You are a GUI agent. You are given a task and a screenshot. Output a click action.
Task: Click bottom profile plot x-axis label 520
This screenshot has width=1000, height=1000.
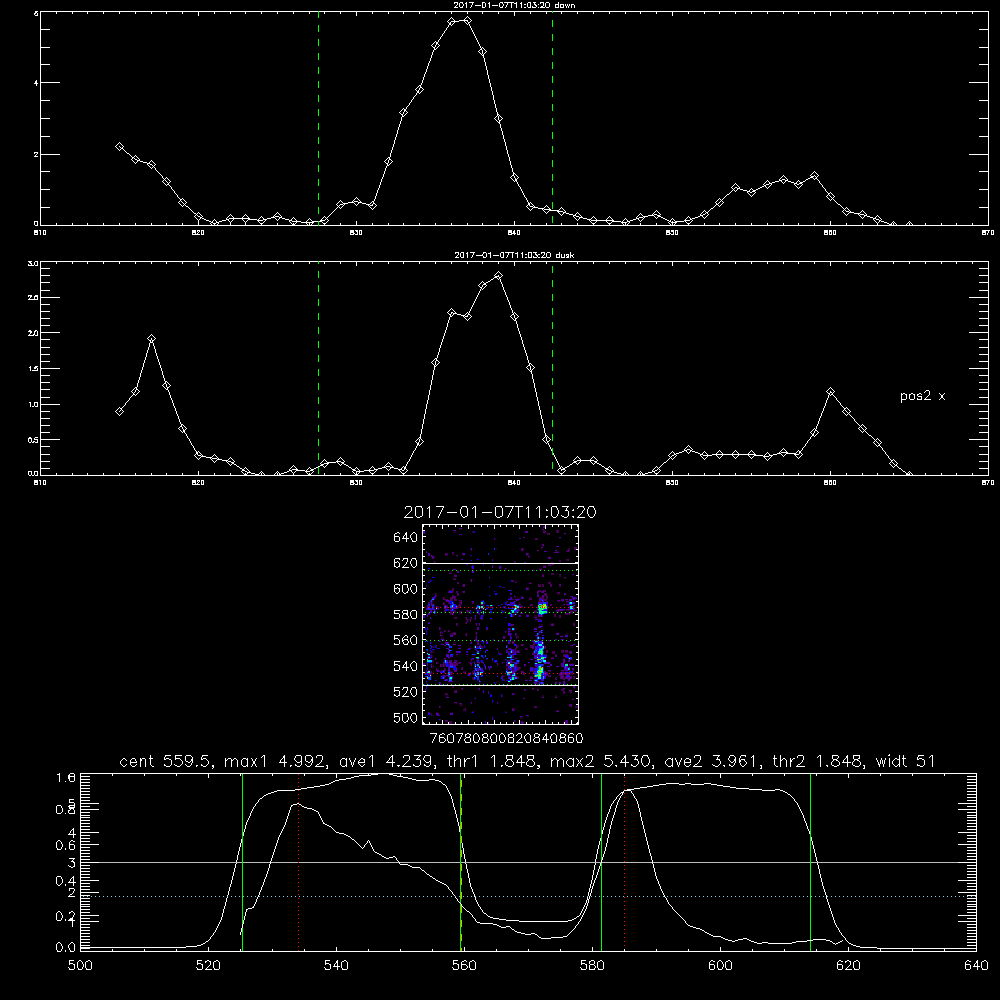(x=208, y=966)
